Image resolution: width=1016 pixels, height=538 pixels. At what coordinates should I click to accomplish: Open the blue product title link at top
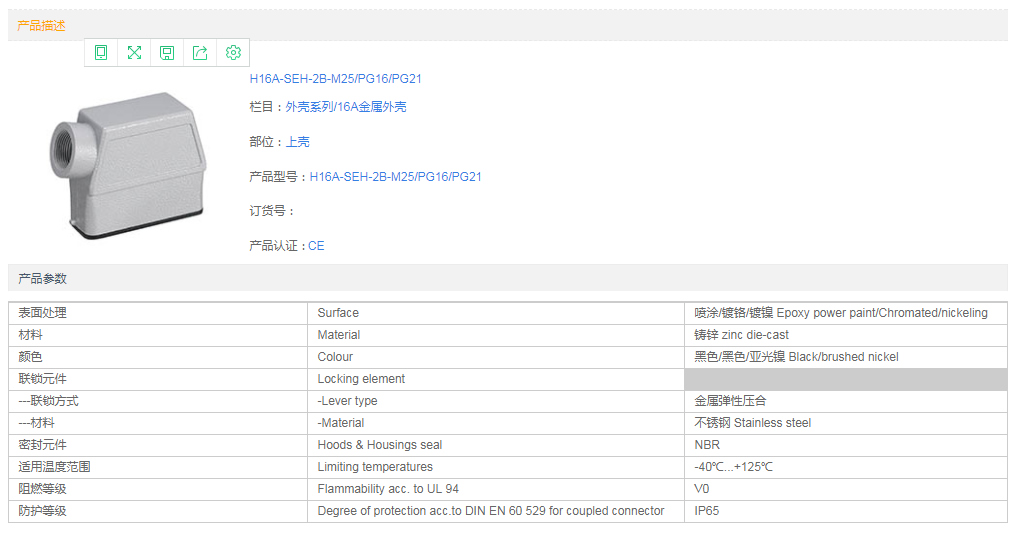(x=335, y=79)
